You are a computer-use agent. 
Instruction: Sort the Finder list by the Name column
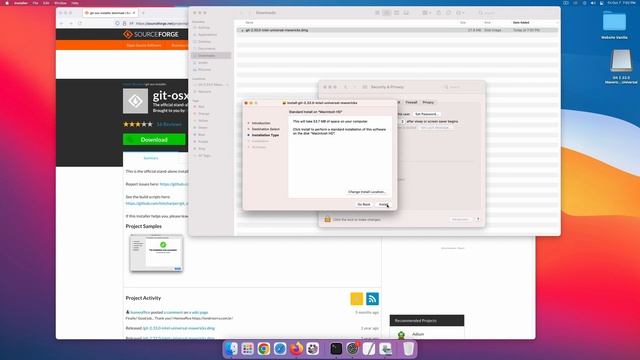coord(249,22)
